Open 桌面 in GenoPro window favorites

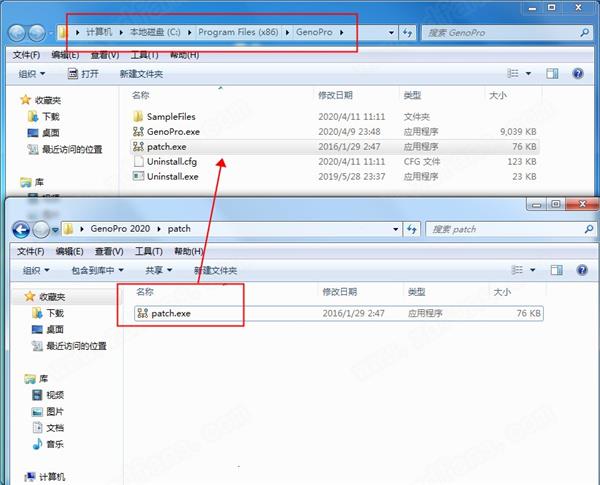tap(44, 133)
